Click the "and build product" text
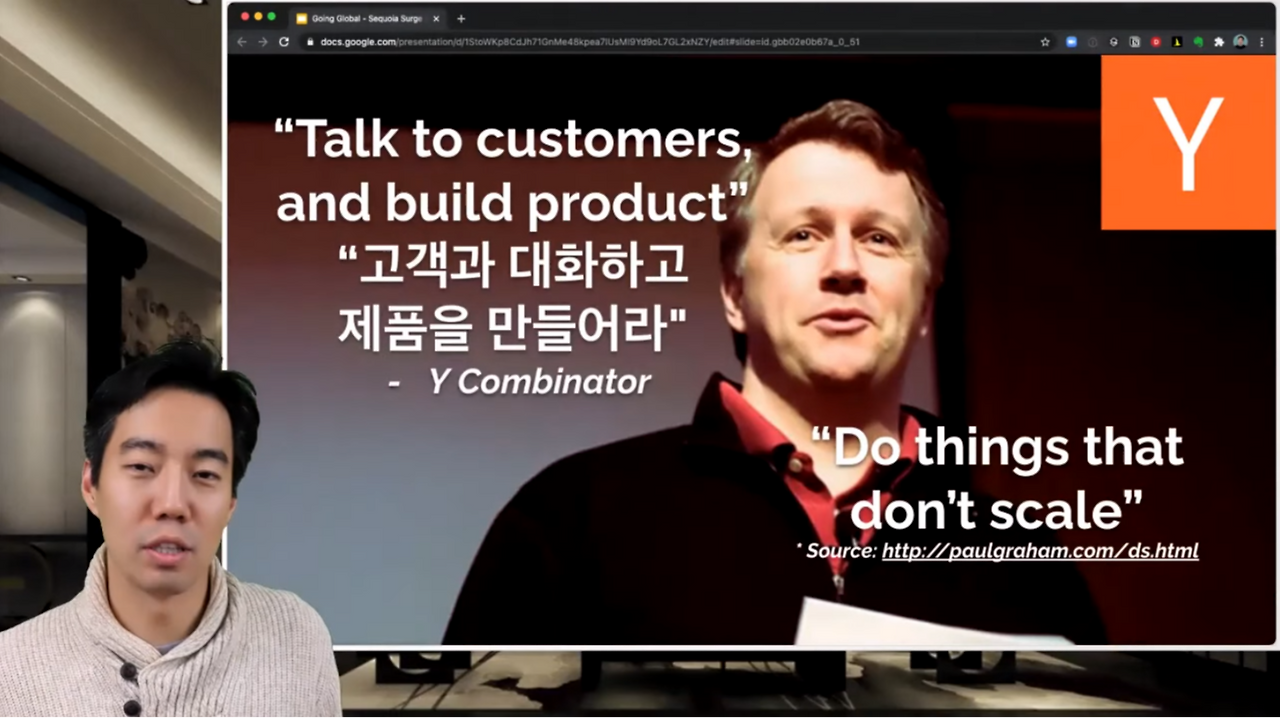This screenshot has height=718, width=1280. (513, 202)
